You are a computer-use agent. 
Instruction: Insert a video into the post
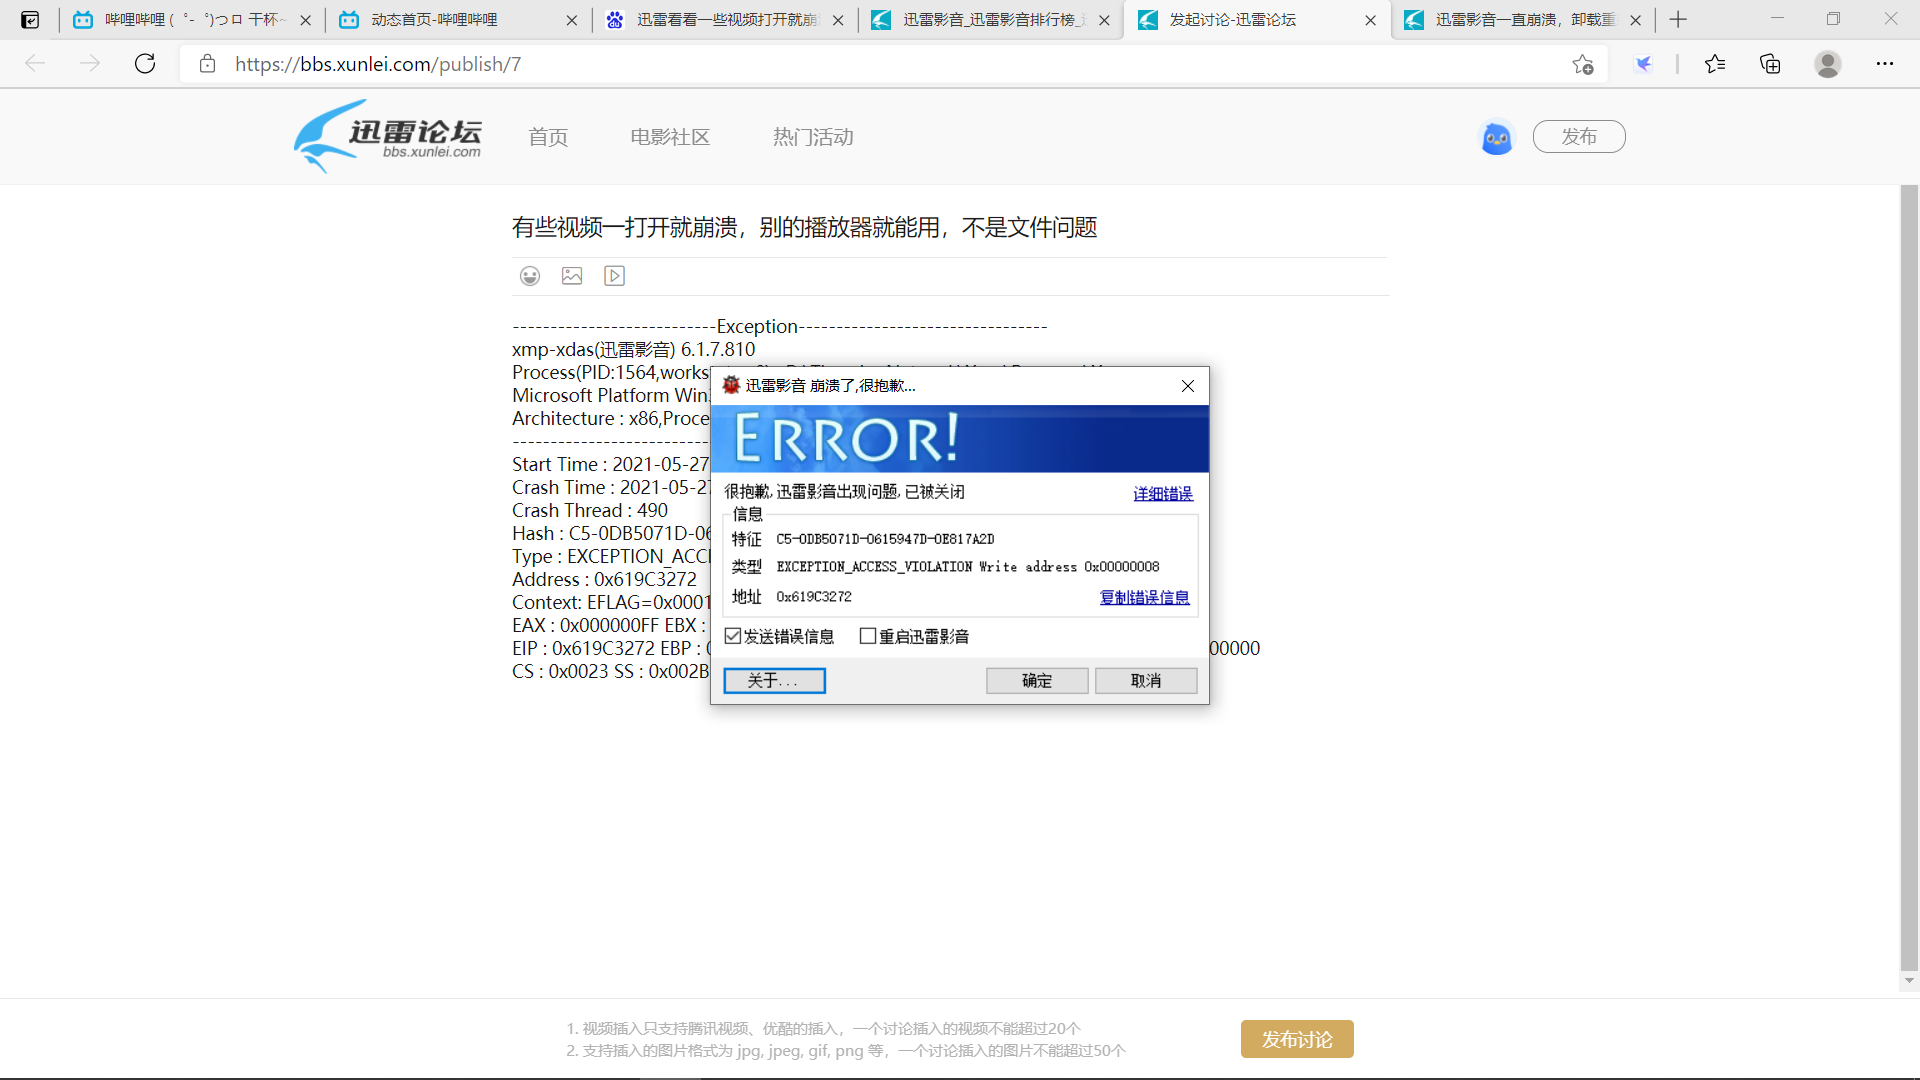pyautogui.click(x=614, y=276)
